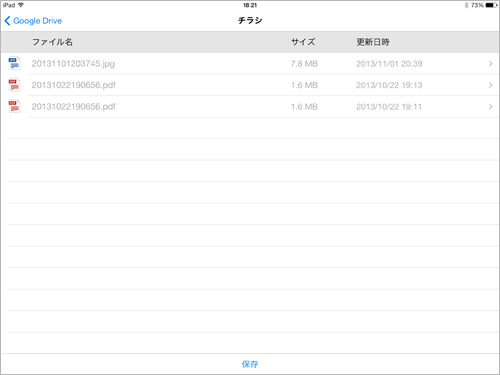Tap the 保存 save button
Screen dimensions: 500x375
[x=250, y=364]
